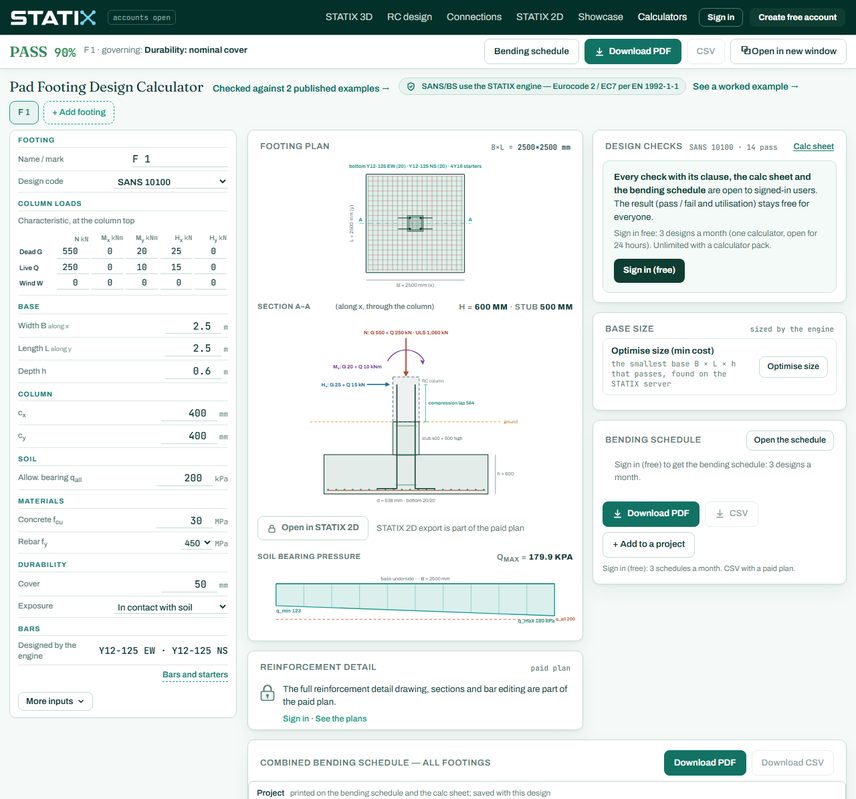Open Connections in the navigation

[x=474, y=17]
